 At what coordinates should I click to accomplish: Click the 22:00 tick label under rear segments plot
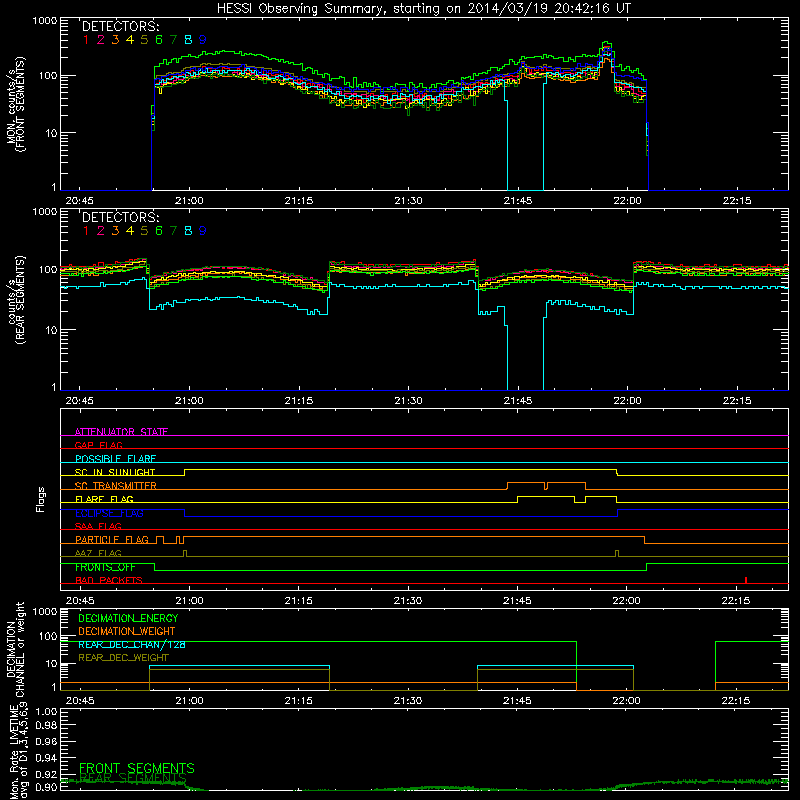click(627, 401)
